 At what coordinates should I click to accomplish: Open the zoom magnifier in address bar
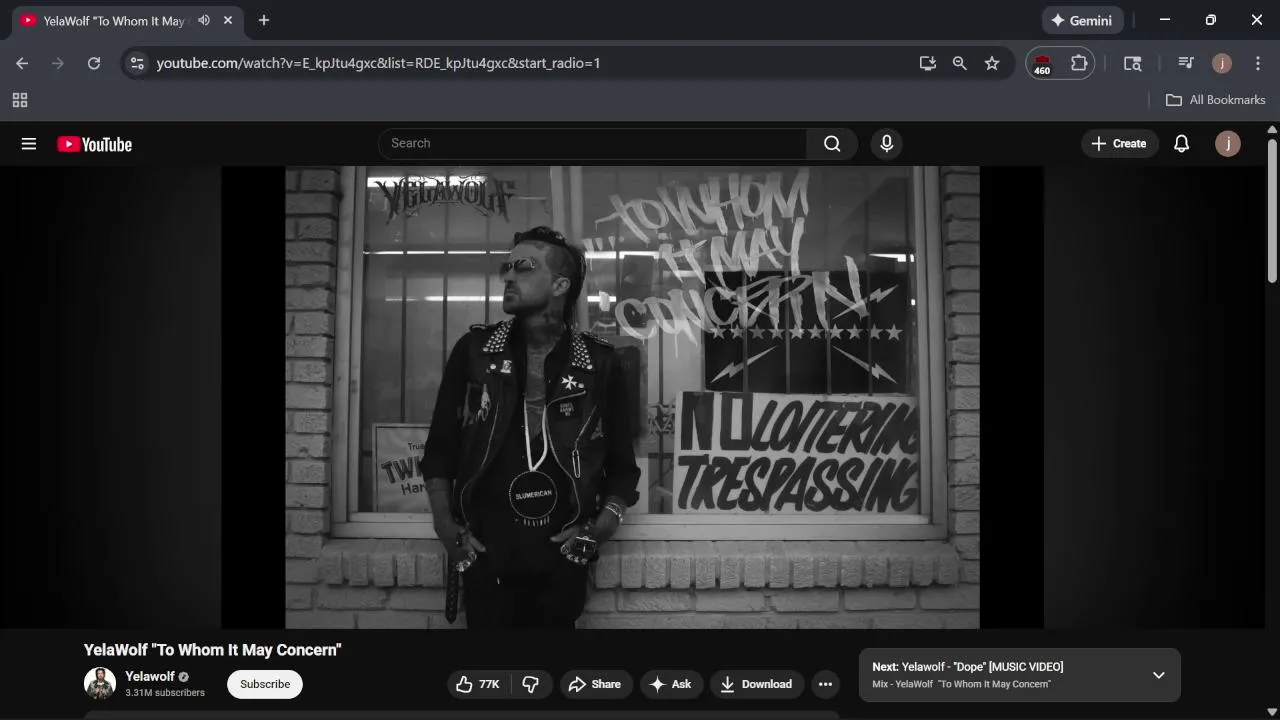(960, 63)
